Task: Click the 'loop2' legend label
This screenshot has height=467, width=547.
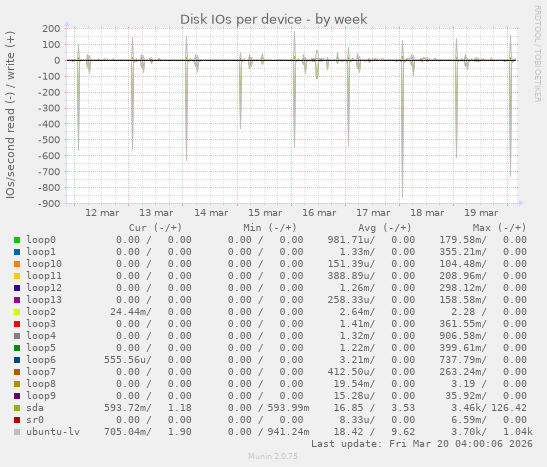Action: 41,312
